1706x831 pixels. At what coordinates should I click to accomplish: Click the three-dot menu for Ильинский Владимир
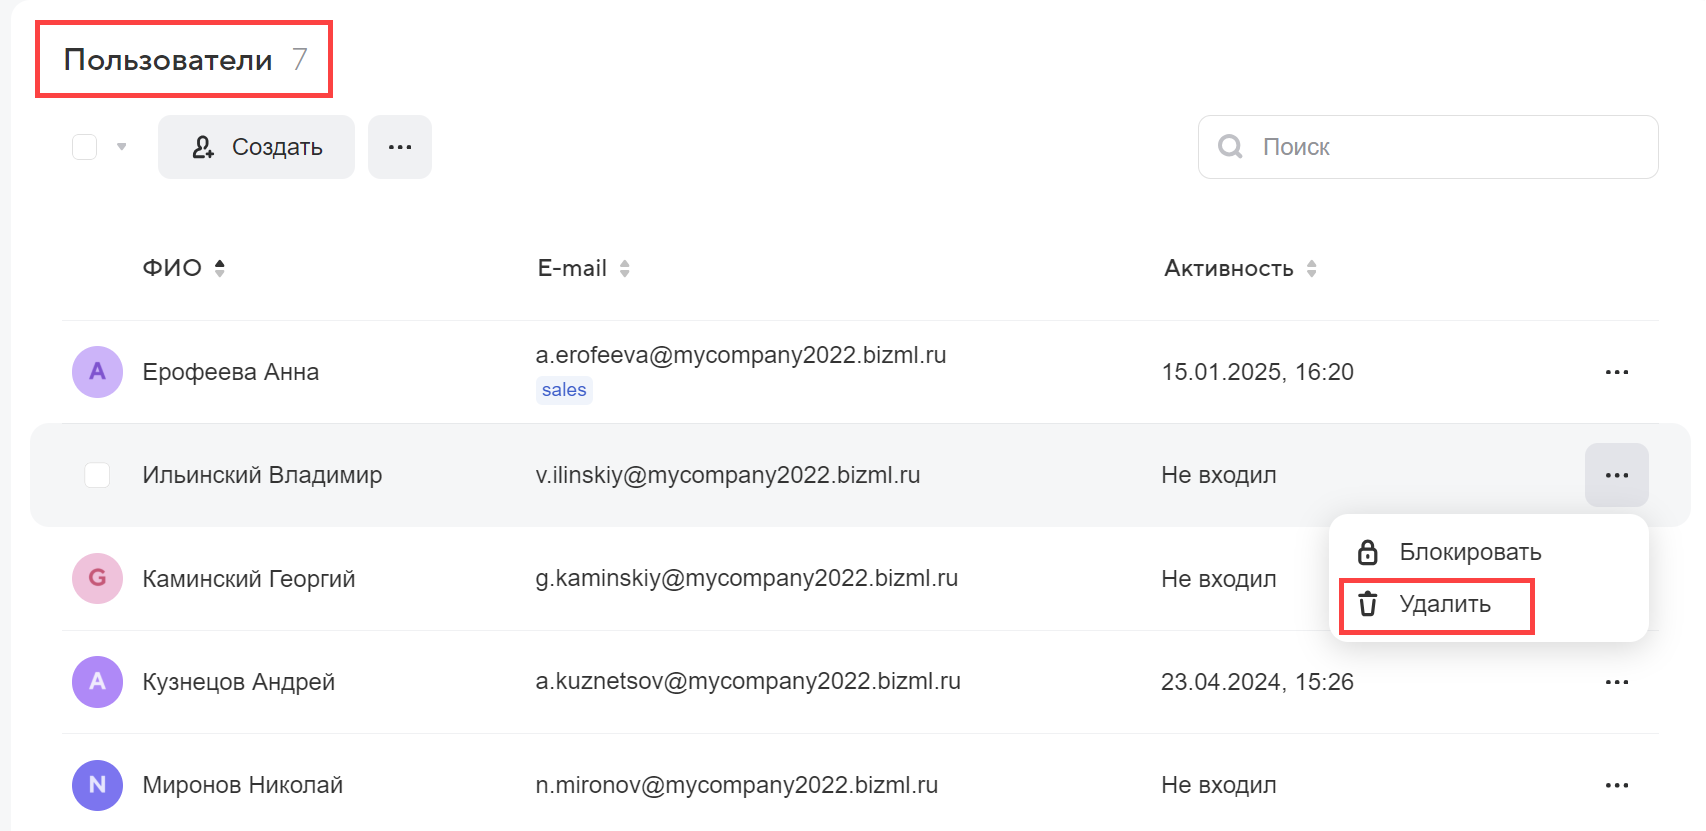tap(1616, 475)
